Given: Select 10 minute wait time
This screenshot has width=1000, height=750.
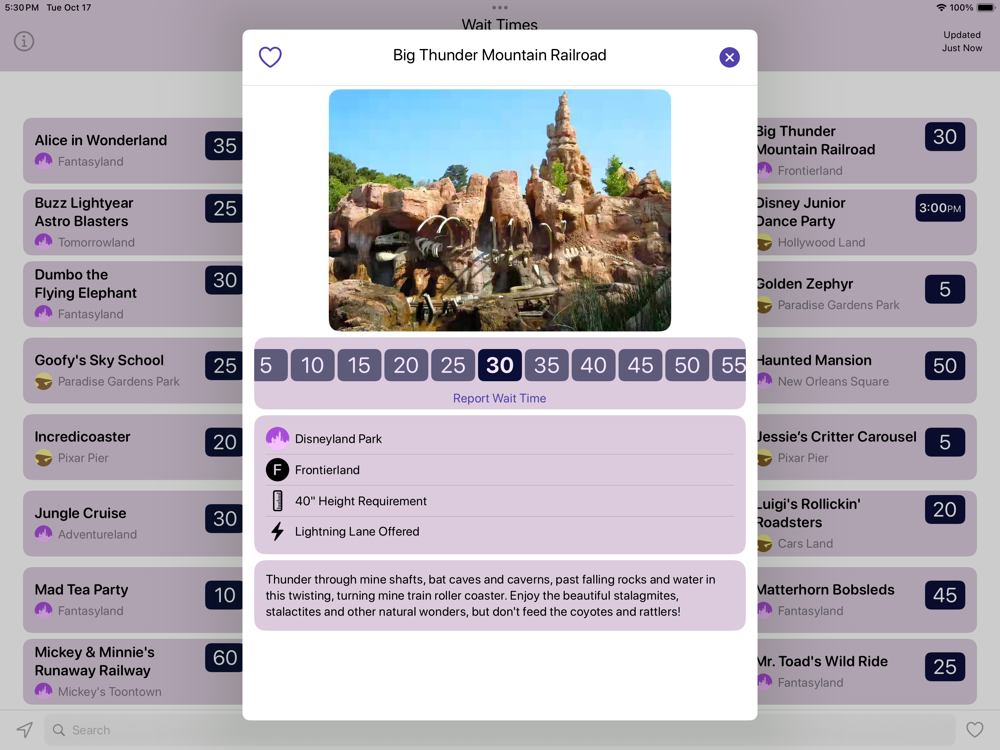Looking at the screenshot, I should pyautogui.click(x=312, y=365).
